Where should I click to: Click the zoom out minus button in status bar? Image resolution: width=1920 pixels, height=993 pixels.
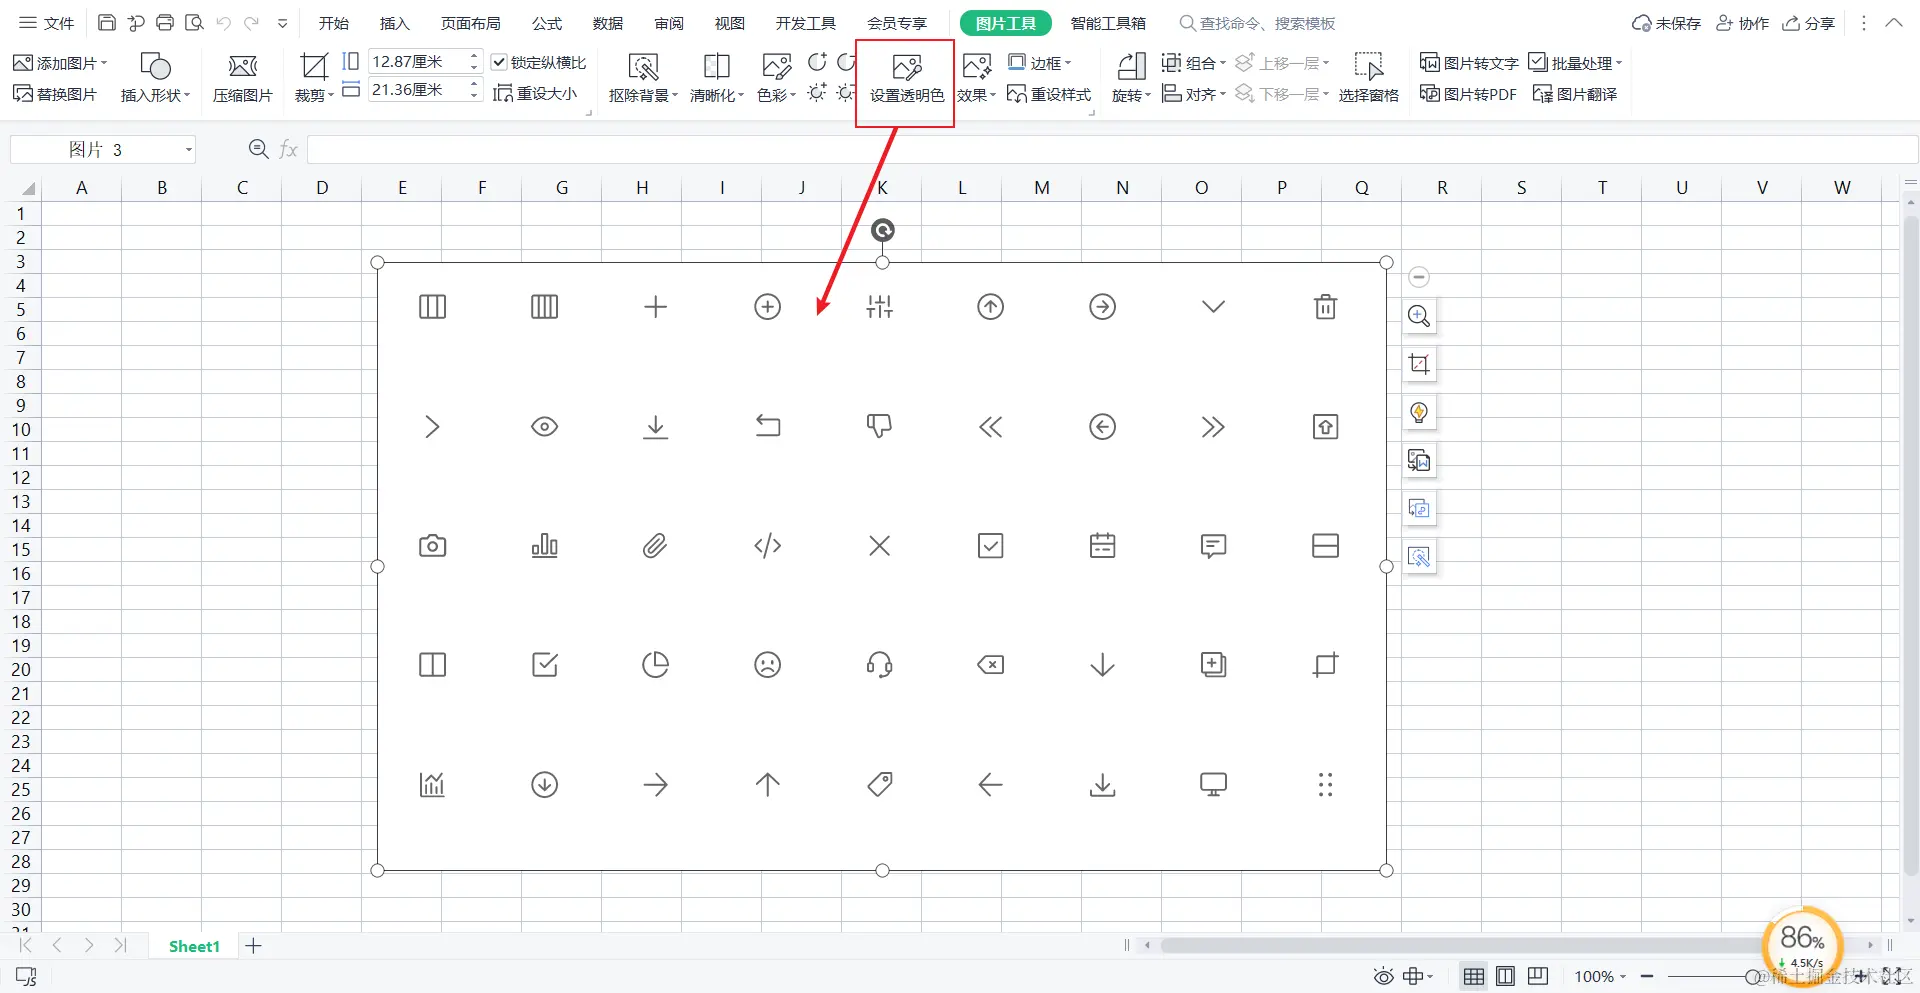(1647, 976)
